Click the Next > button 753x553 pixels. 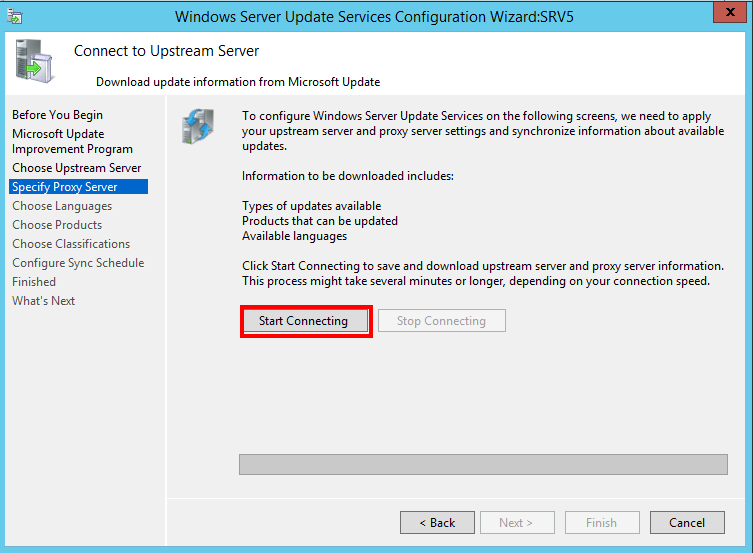517,522
